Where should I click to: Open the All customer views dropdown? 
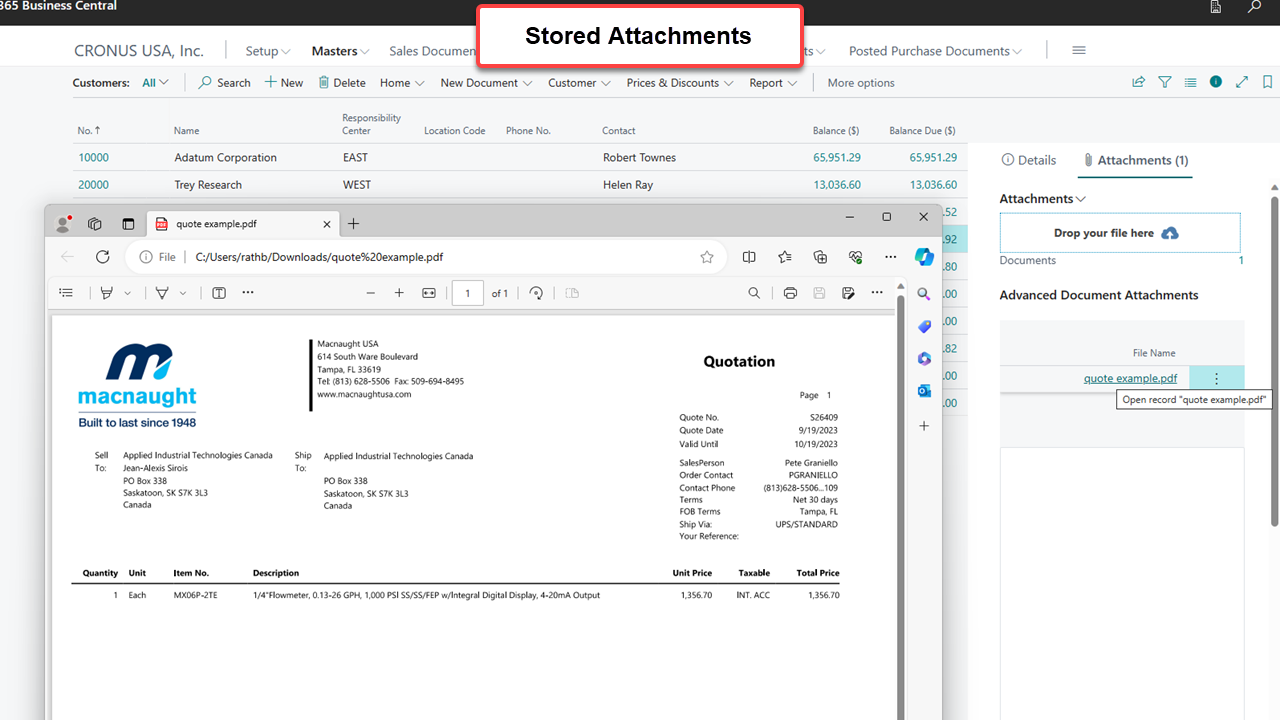(x=155, y=83)
